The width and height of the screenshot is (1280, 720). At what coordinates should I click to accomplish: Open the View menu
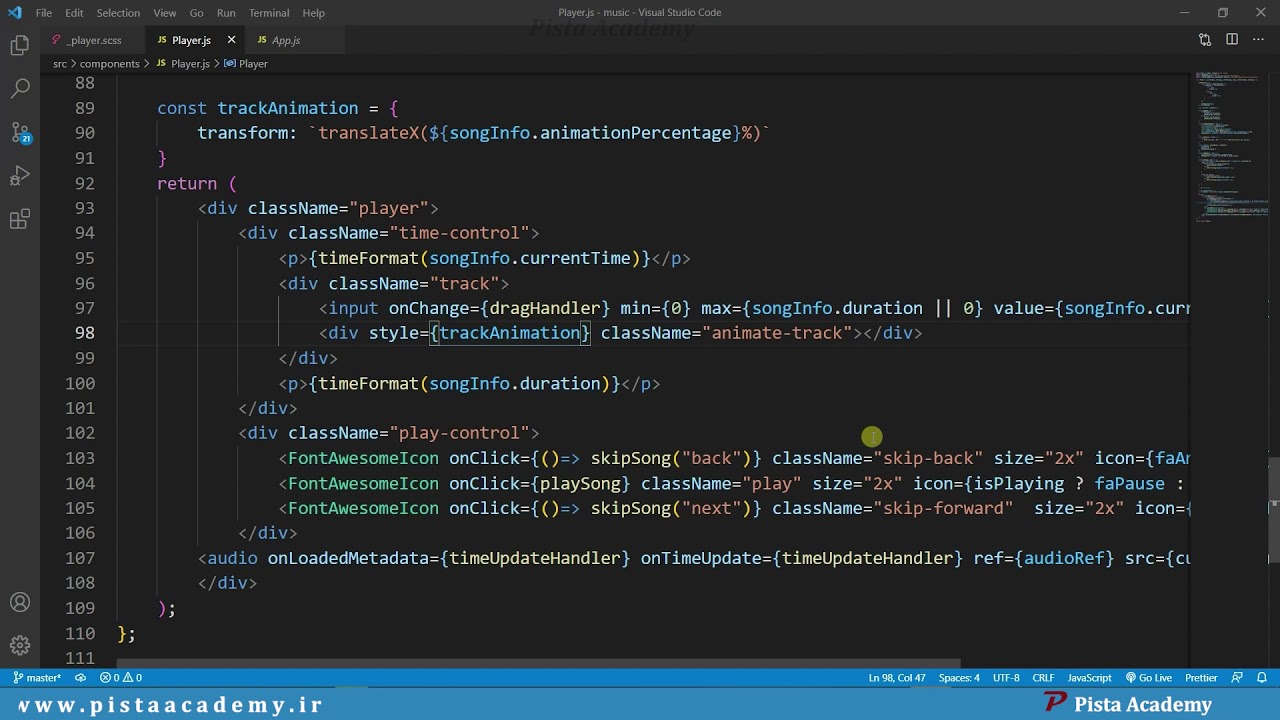[165, 13]
